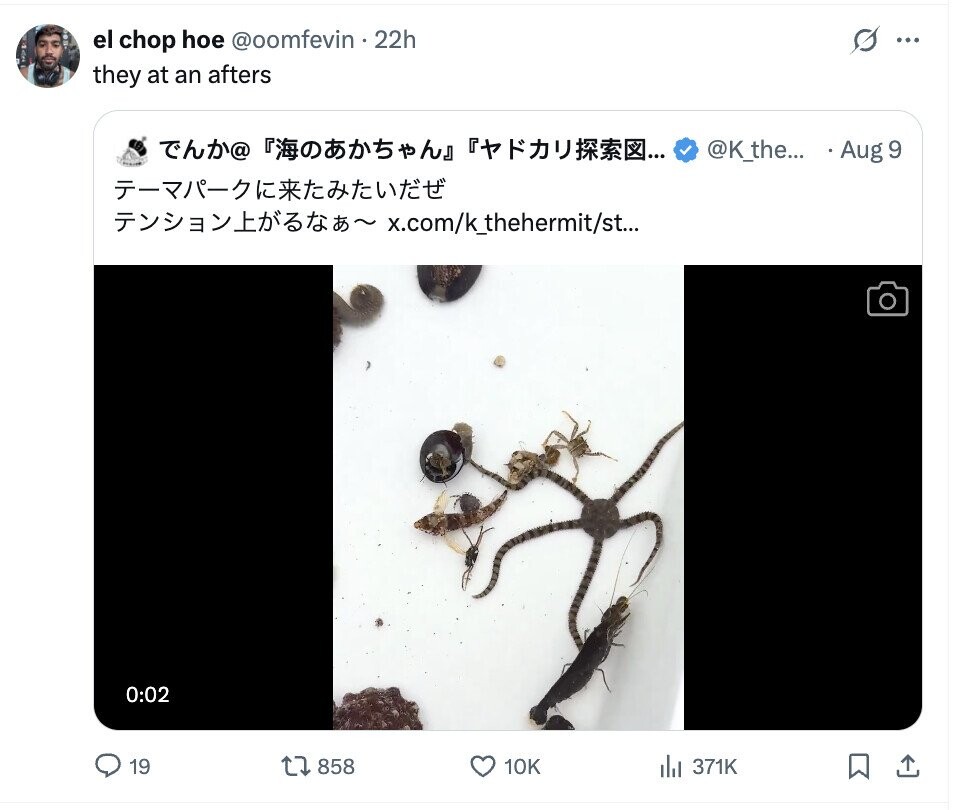Click the "they at an afters" text
The height and width of the screenshot is (810, 964).
click(x=182, y=74)
